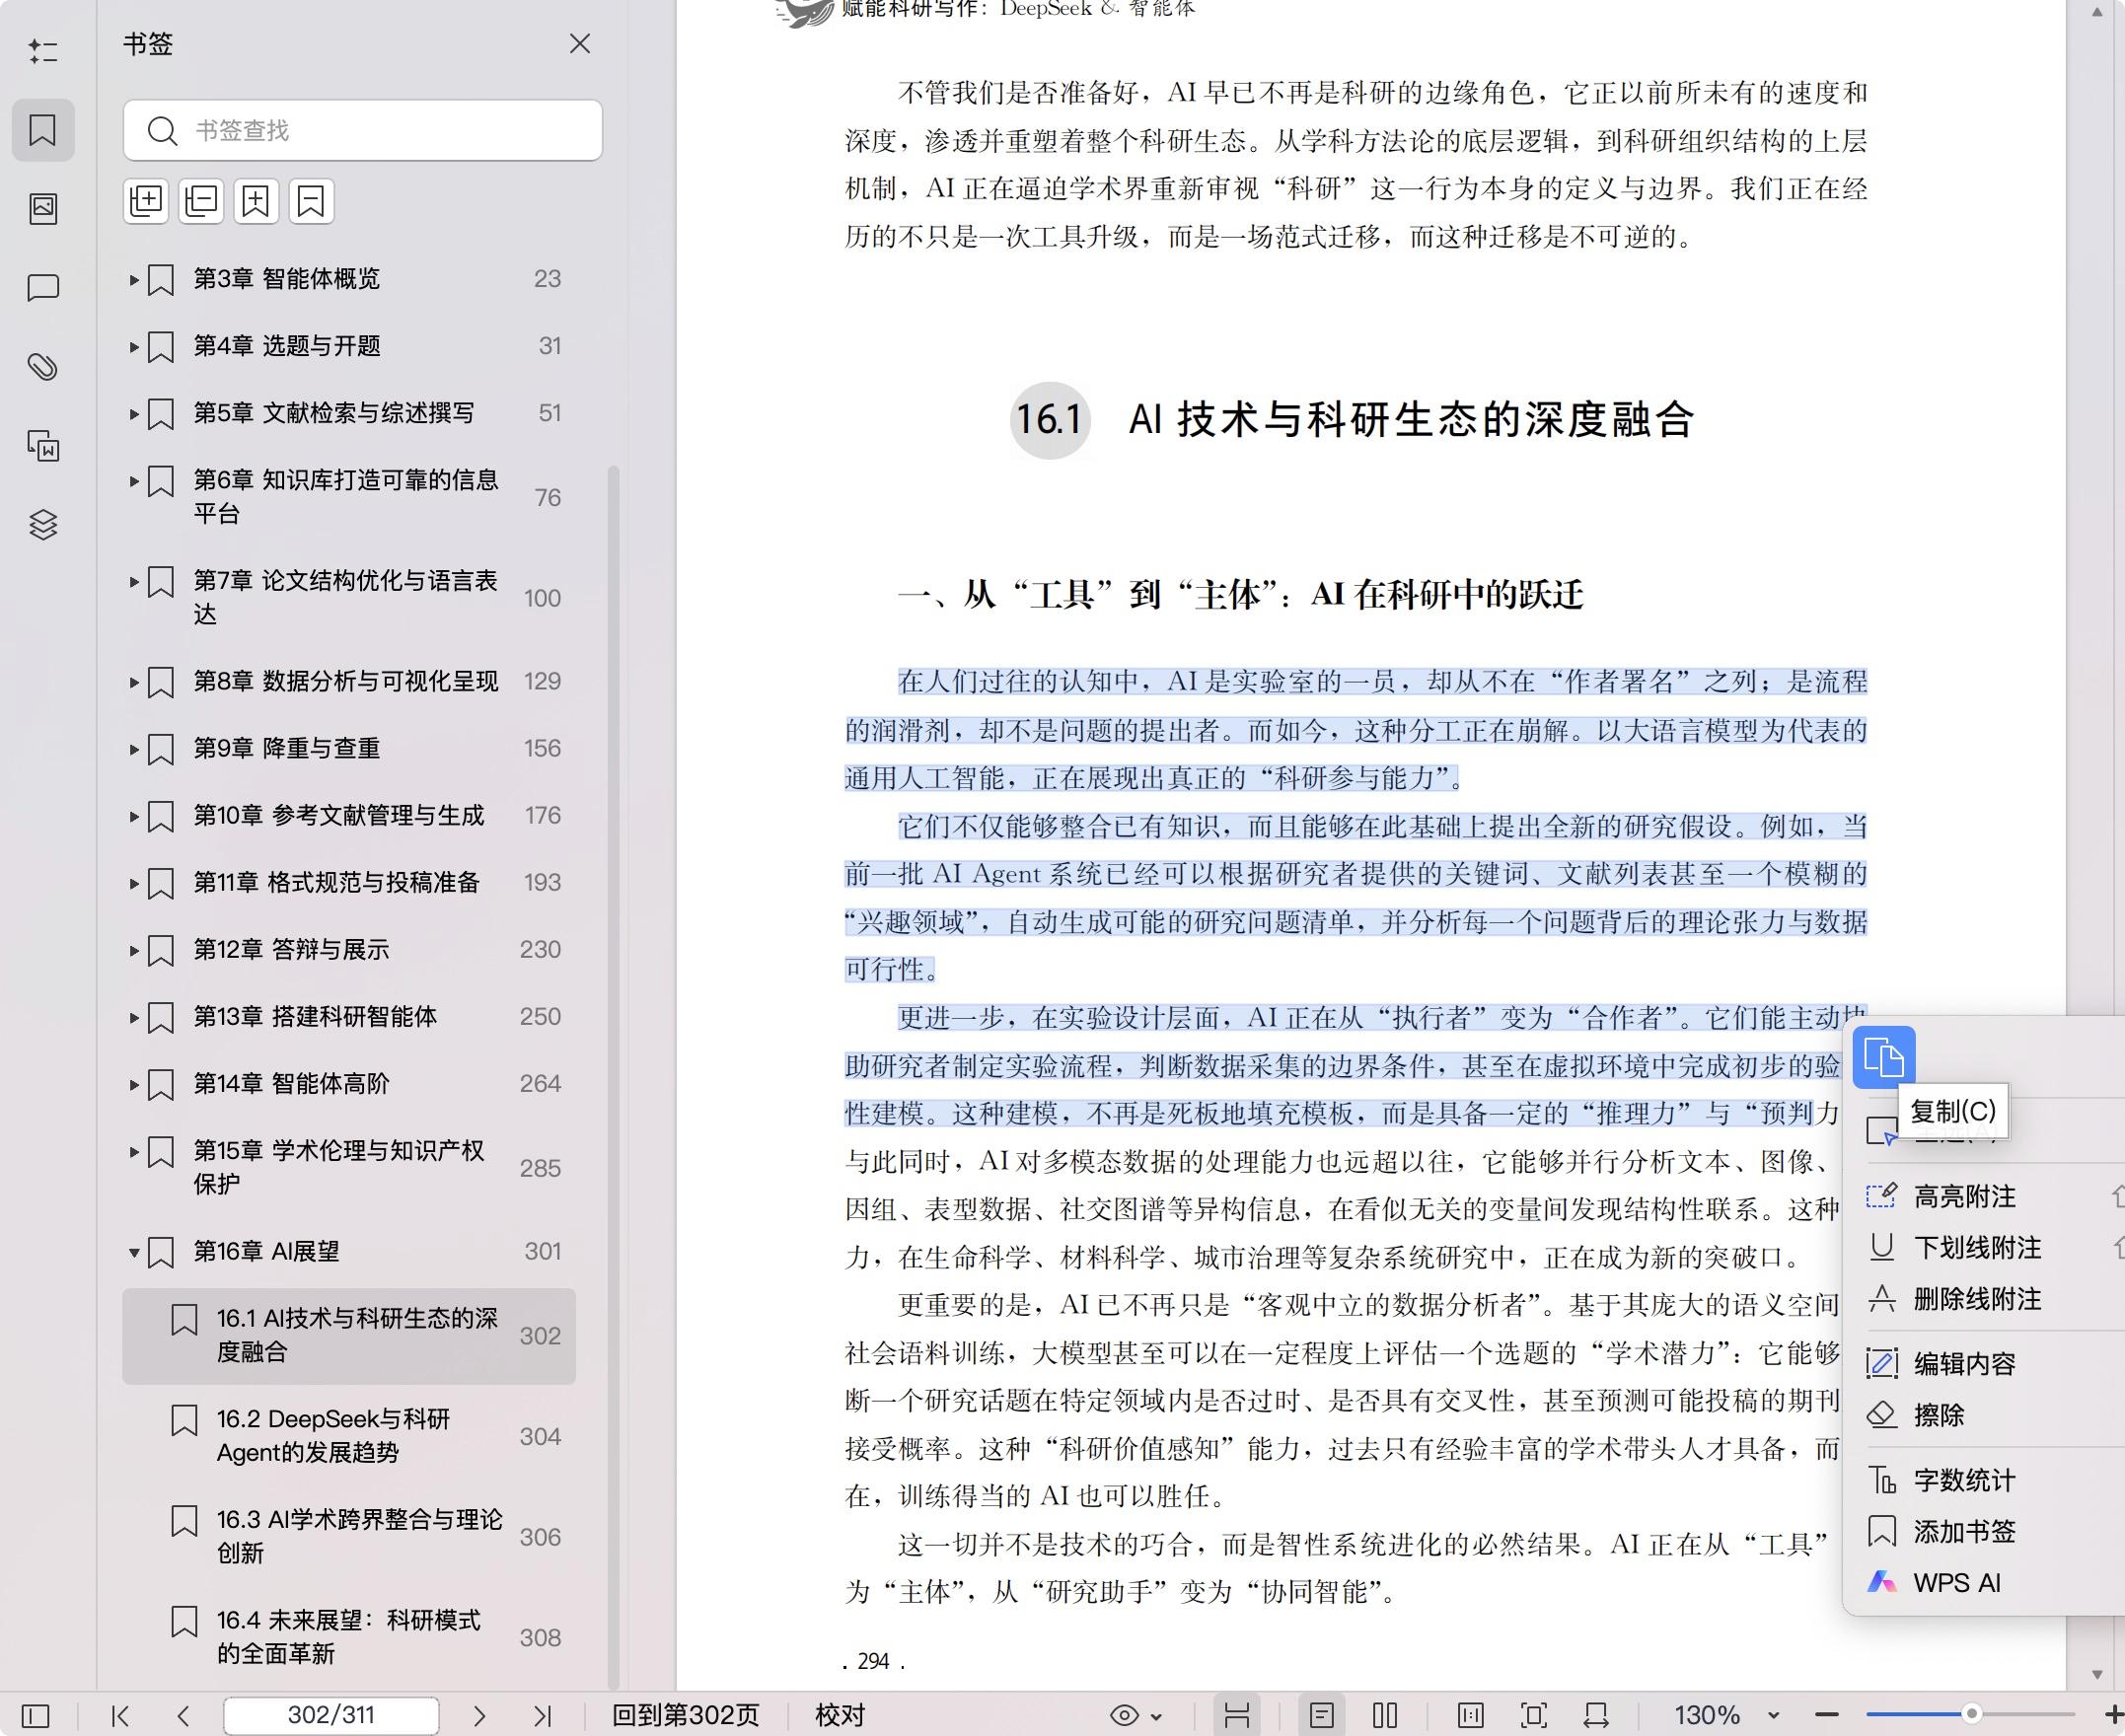This screenshot has width=2125, height=1736.
Task: Open the attachments paperclip icon
Action: [x=43, y=367]
